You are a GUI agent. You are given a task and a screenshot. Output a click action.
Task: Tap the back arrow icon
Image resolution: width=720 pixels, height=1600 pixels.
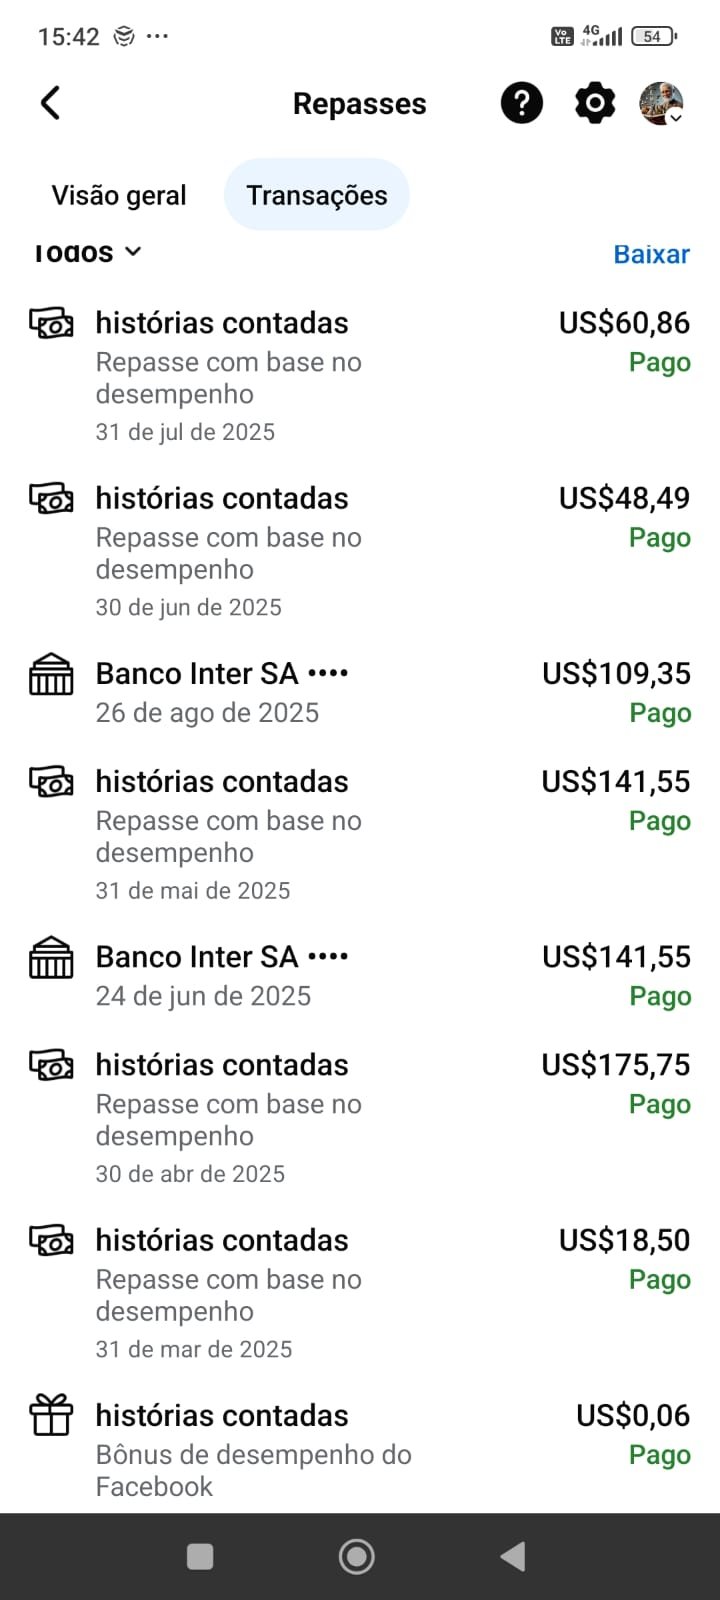point(50,103)
